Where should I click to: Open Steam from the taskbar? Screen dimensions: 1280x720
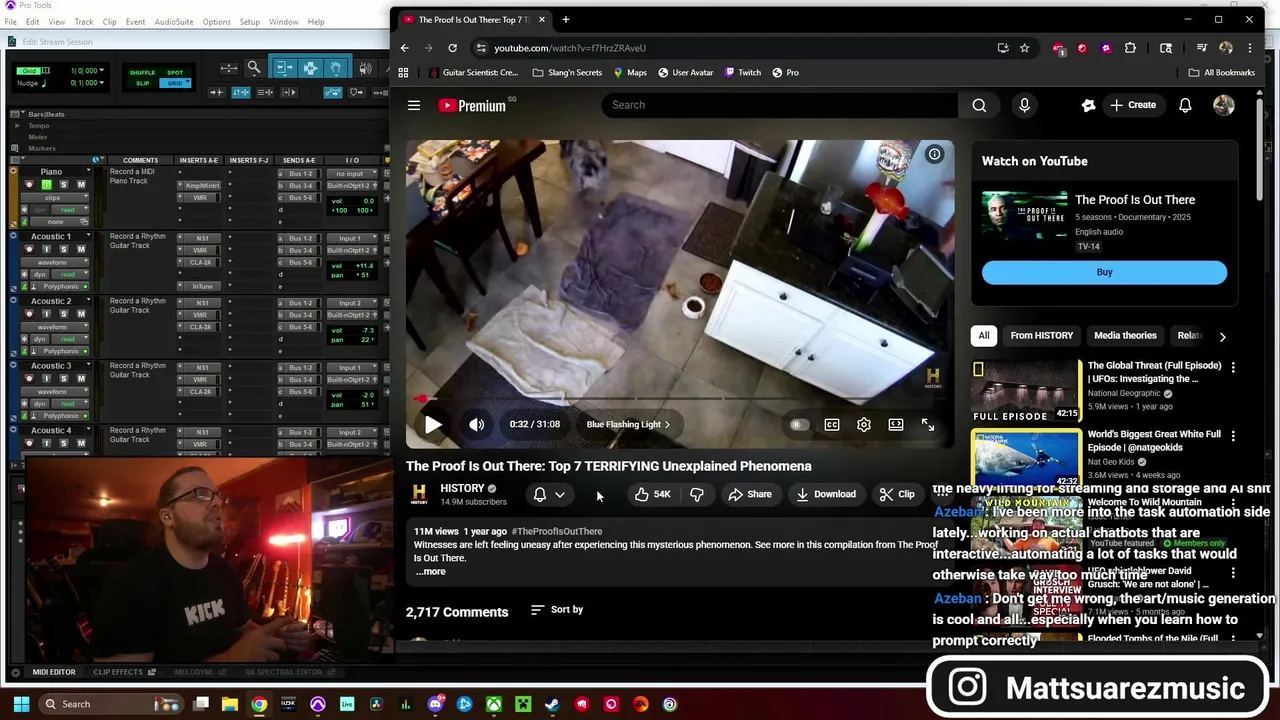pyautogui.click(x=552, y=704)
